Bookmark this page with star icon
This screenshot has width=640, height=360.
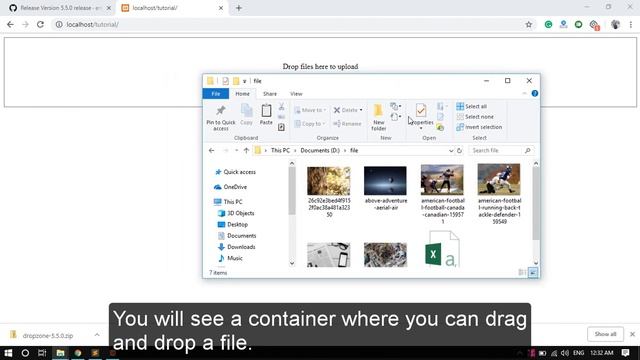pyautogui.click(x=529, y=24)
